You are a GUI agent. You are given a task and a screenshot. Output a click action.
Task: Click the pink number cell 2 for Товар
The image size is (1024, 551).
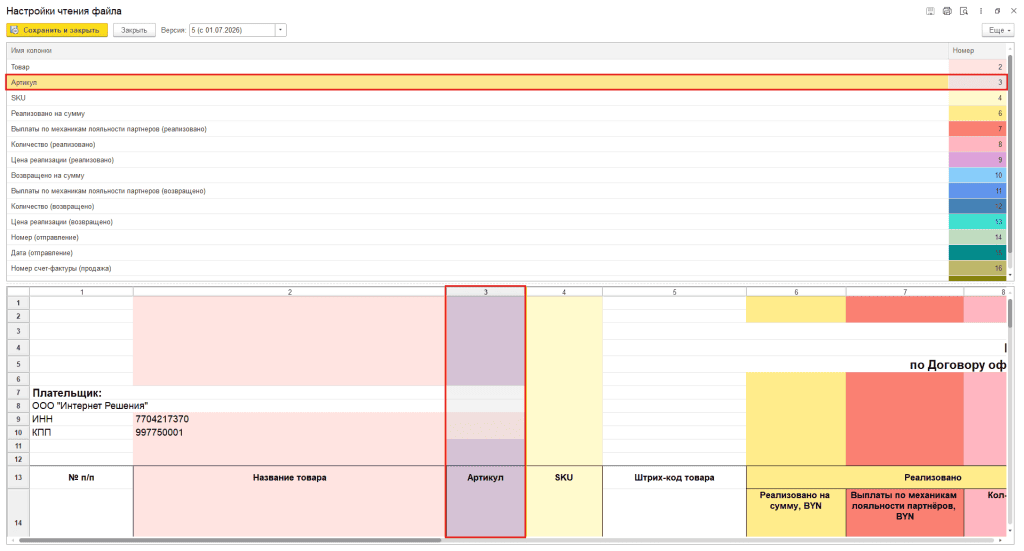978,67
